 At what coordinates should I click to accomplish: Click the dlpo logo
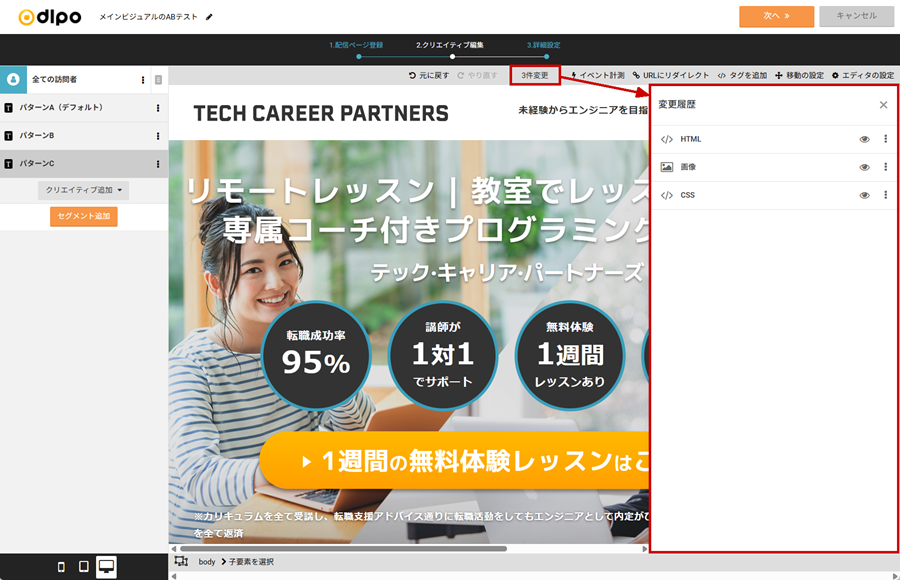(50, 17)
